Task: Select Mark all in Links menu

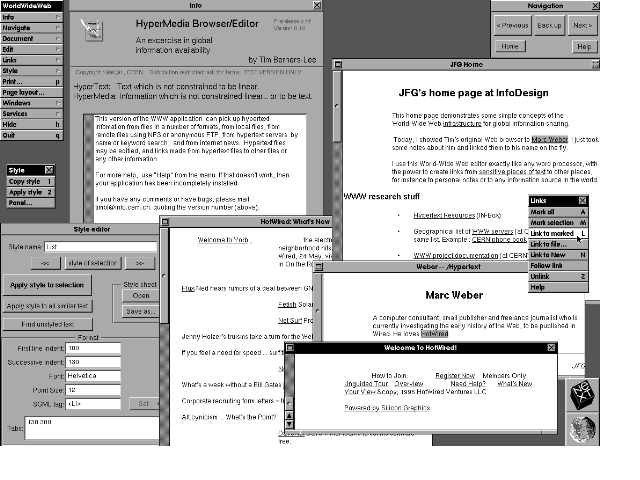Action: (x=558, y=212)
